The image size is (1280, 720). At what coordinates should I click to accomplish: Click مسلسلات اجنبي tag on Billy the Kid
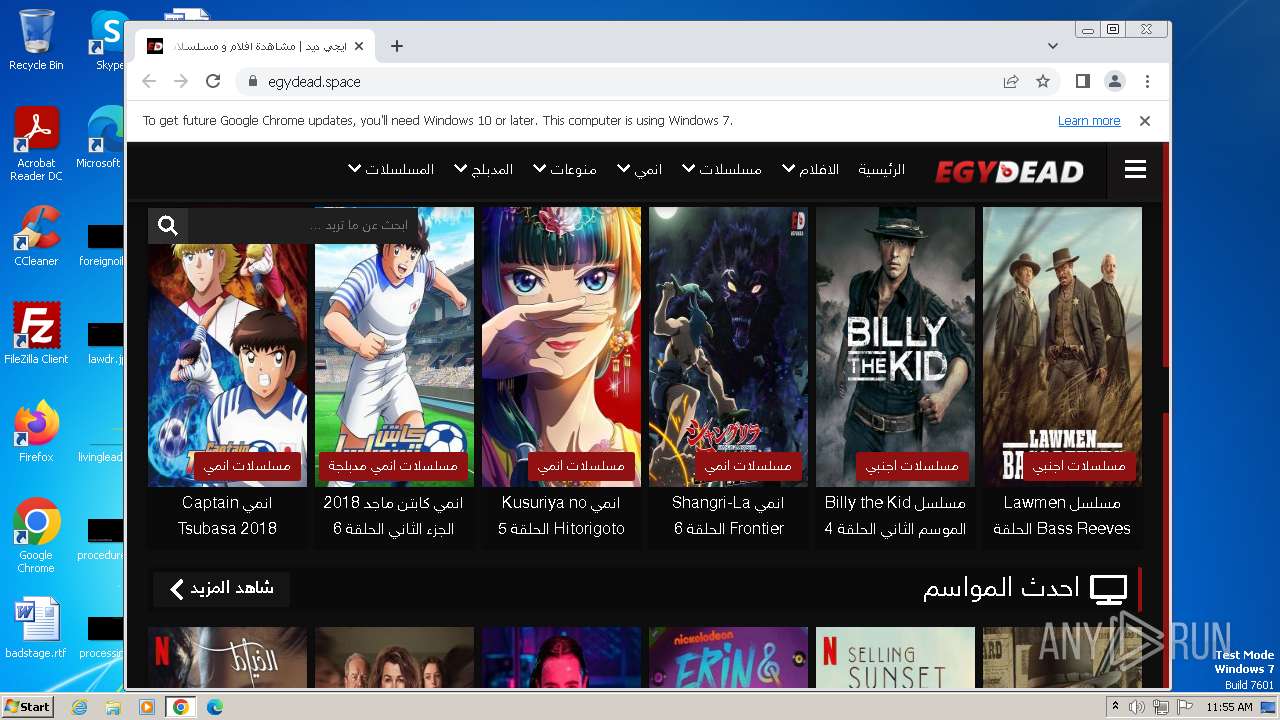coord(911,466)
